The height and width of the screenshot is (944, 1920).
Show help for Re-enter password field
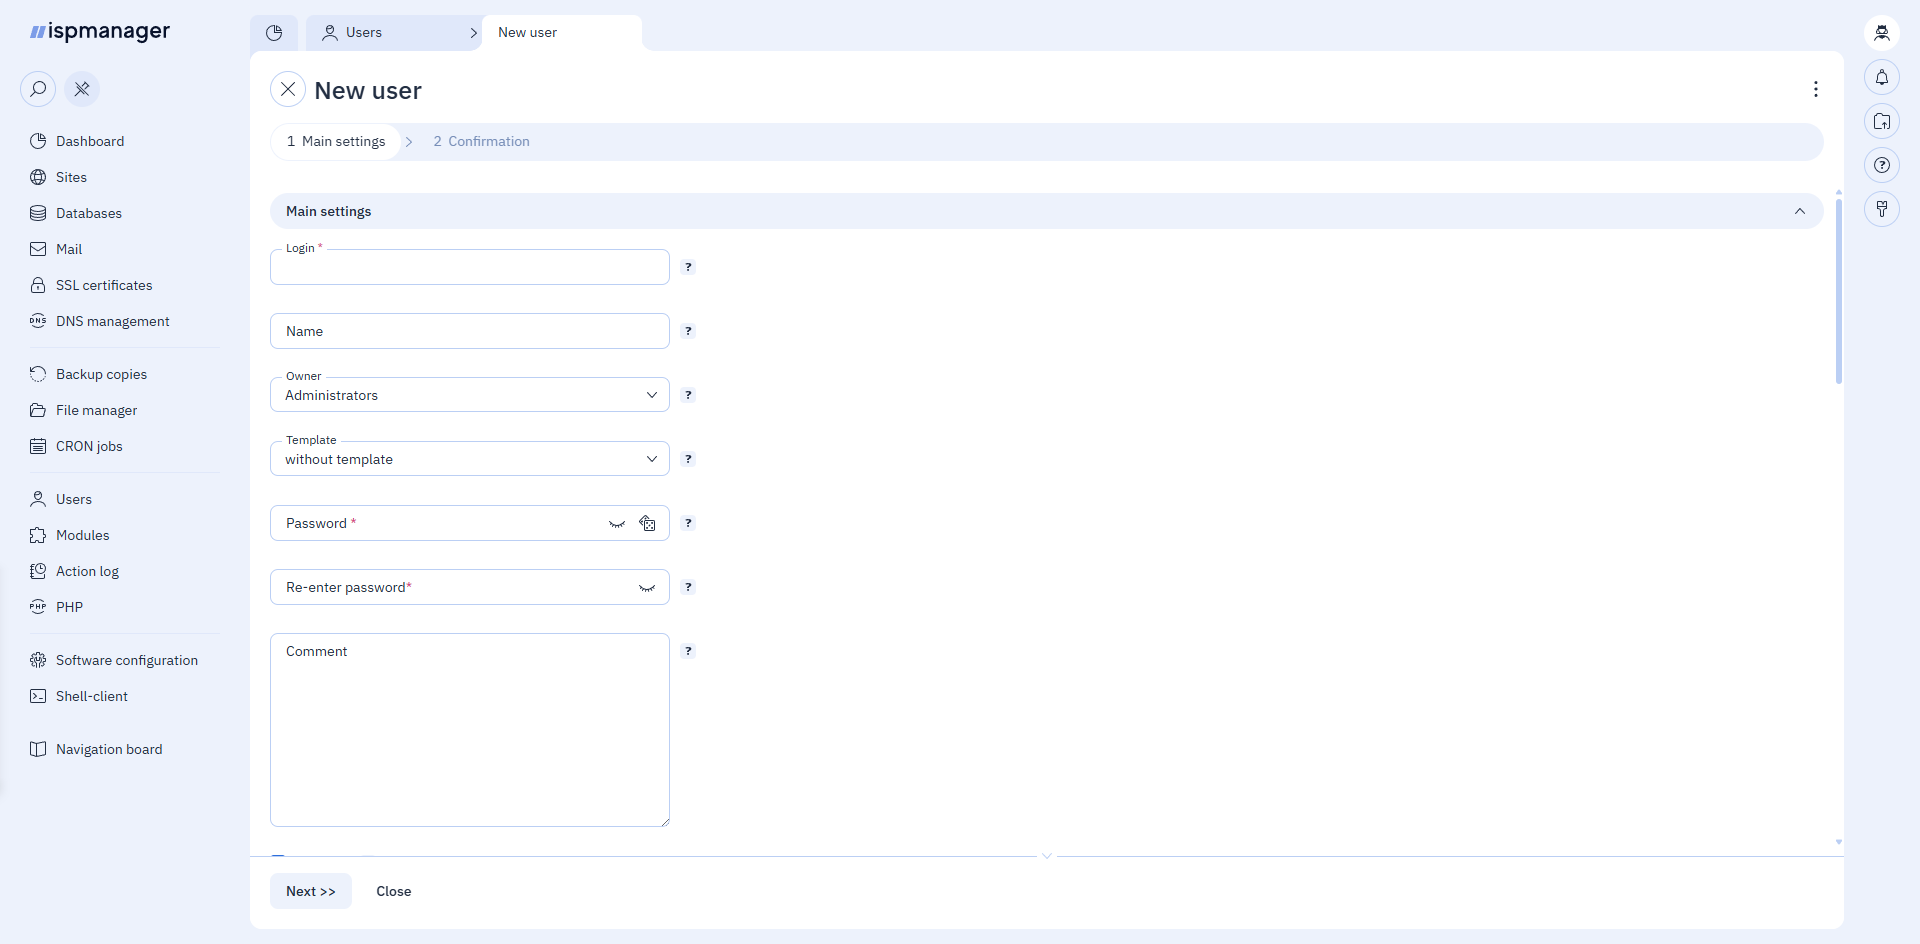click(x=688, y=587)
